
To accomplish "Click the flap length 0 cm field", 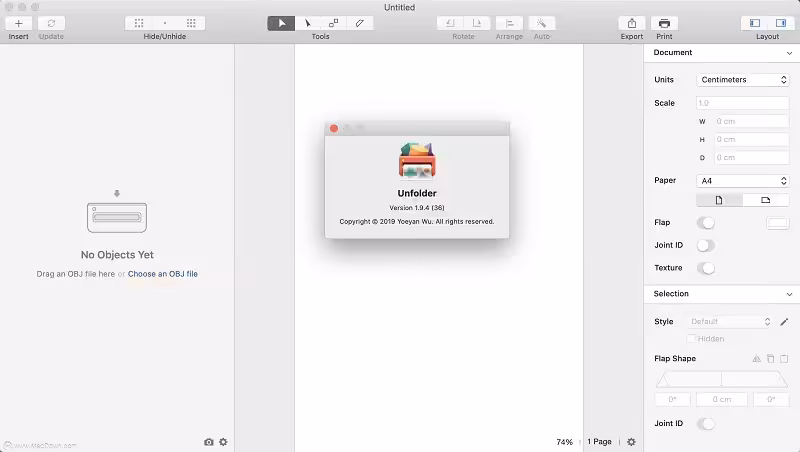I will point(721,399).
